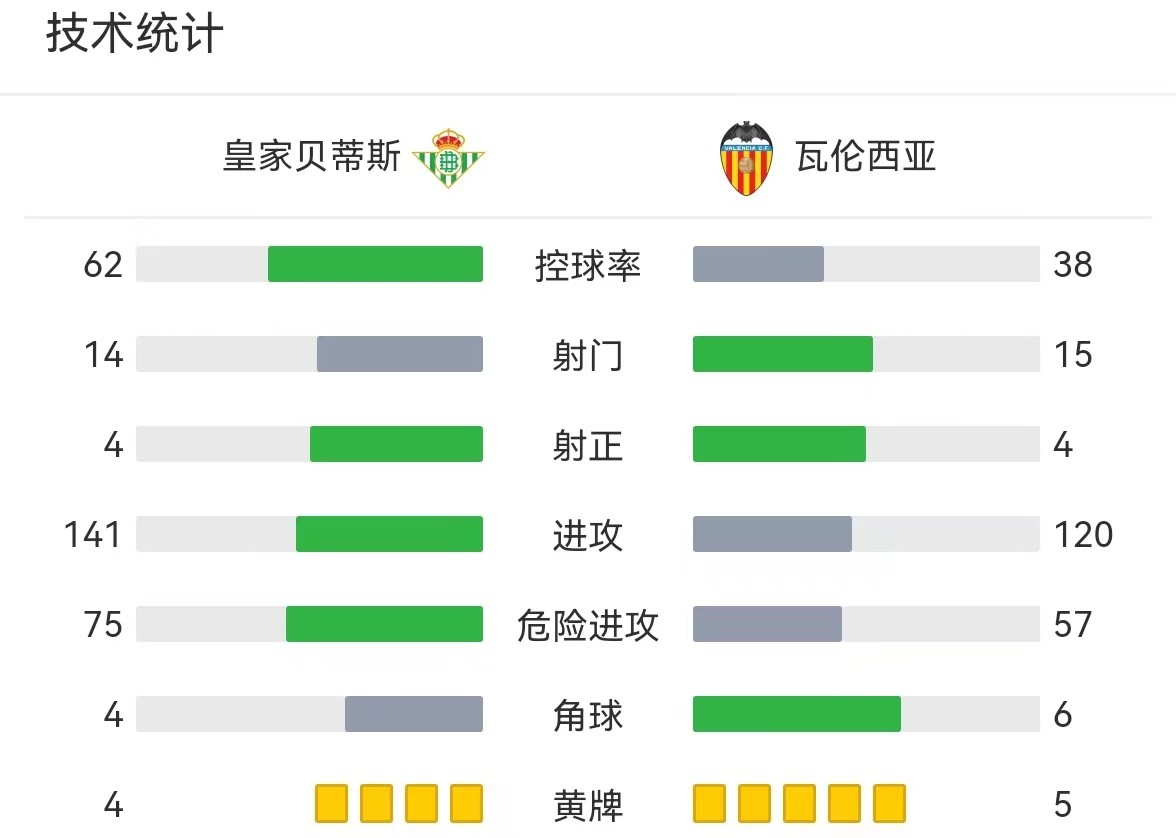Click the green Betis 进攻 bar
This screenshot has width=1176, height=838.
point(389,534)
